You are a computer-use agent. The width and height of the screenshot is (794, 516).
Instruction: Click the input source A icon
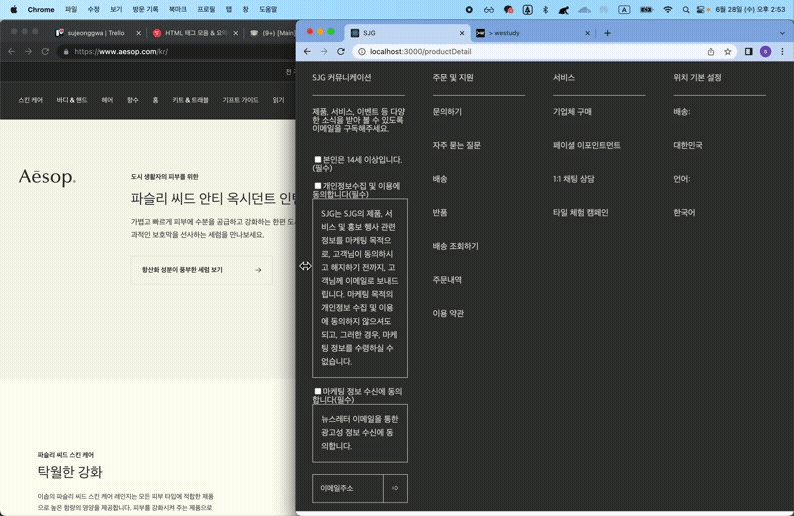tap(624, 9)
